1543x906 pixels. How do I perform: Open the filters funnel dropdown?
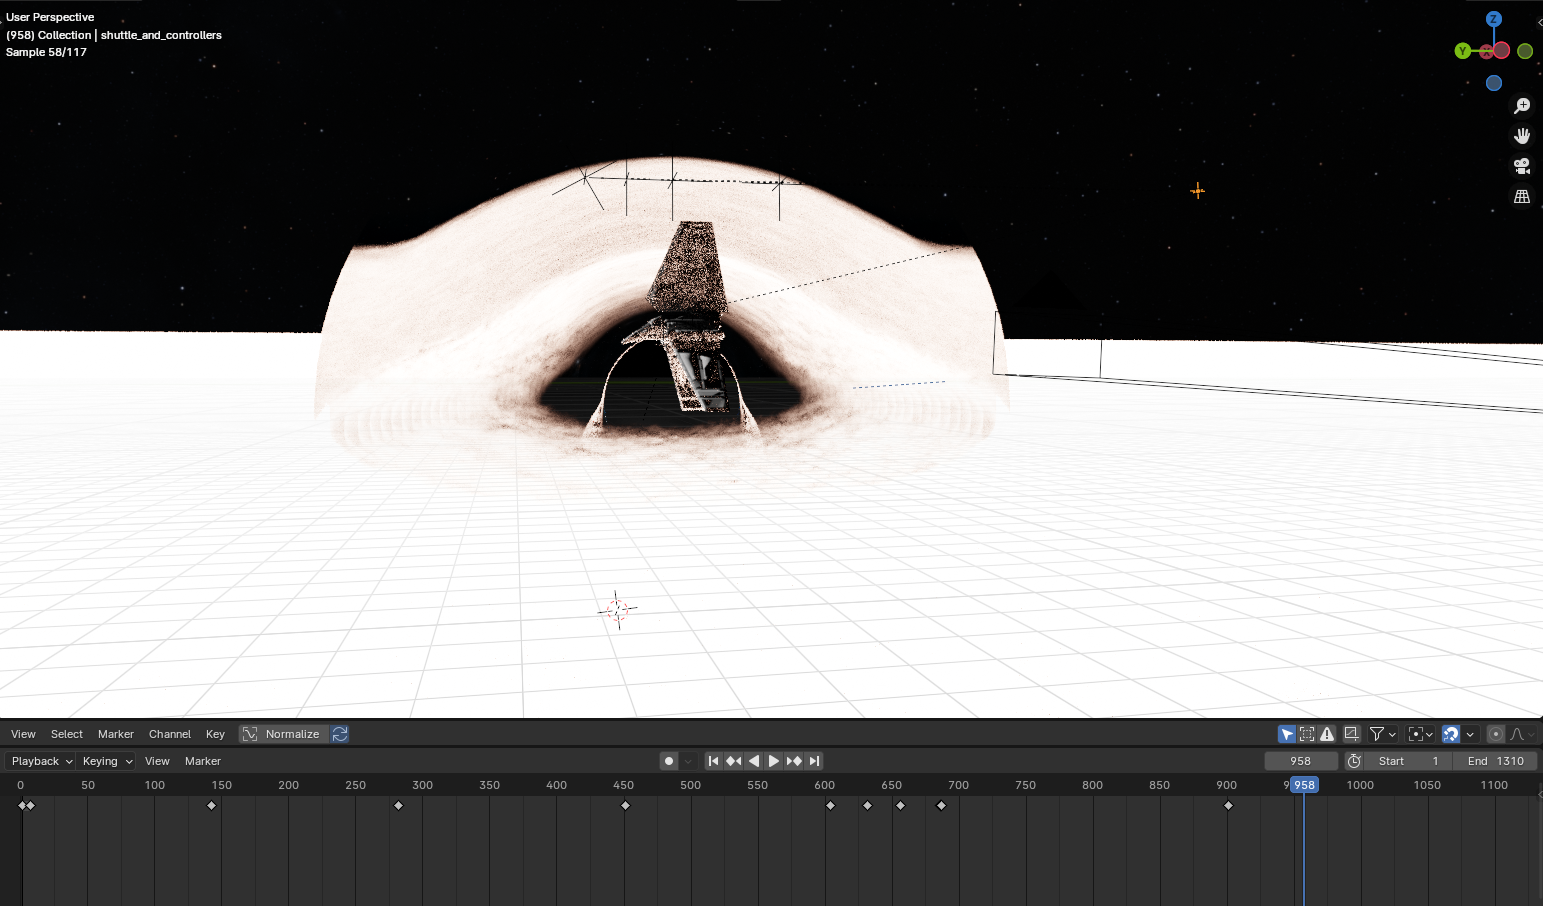1383,734
